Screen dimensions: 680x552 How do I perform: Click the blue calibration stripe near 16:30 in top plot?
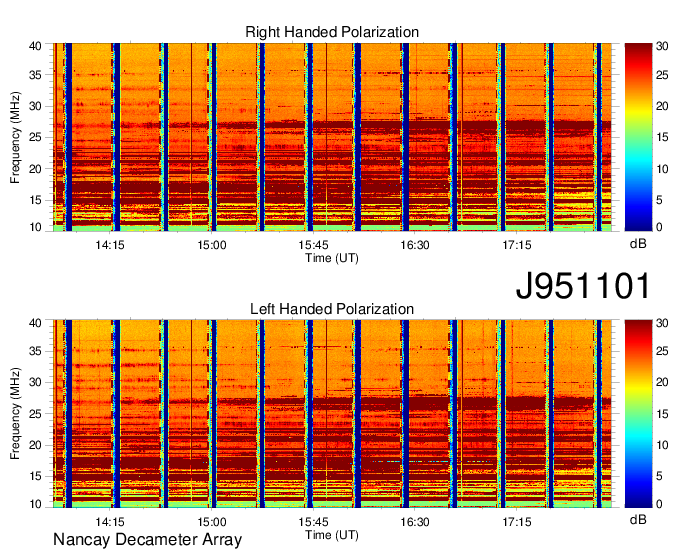click(405, 137)
